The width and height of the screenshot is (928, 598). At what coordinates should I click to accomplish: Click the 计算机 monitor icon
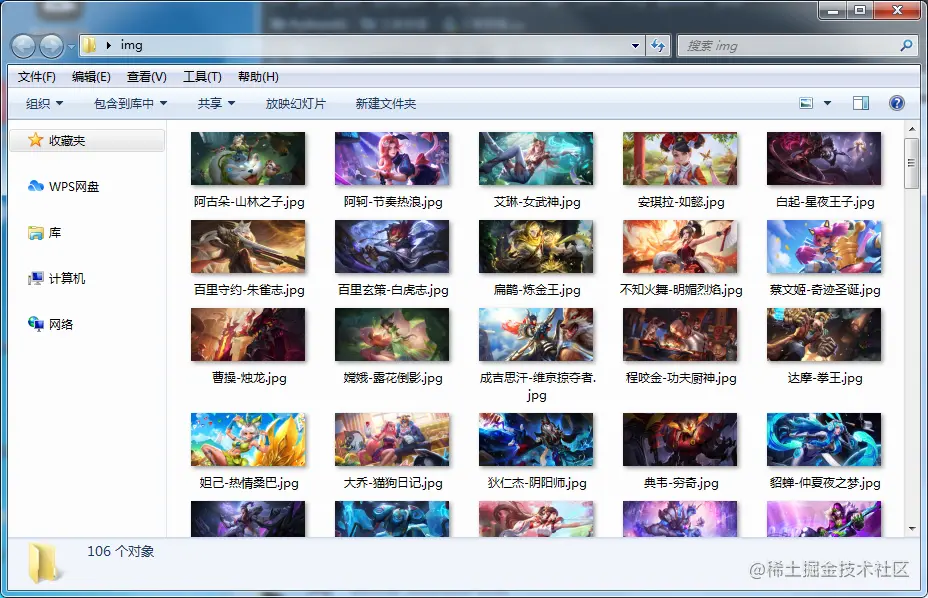(x=36, y=278)
